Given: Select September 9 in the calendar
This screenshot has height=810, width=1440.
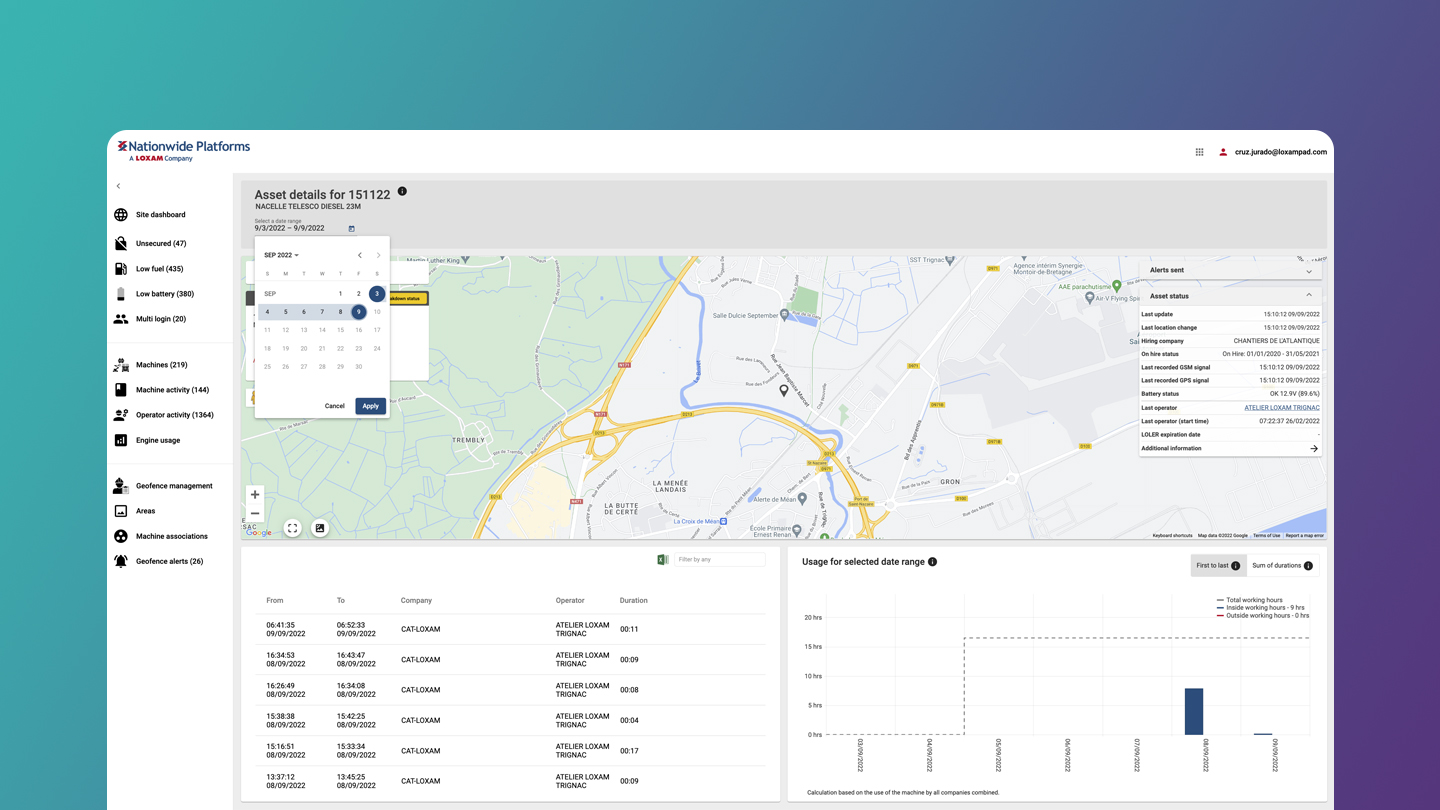Looking at the screenshot, I should click(358, 312).
